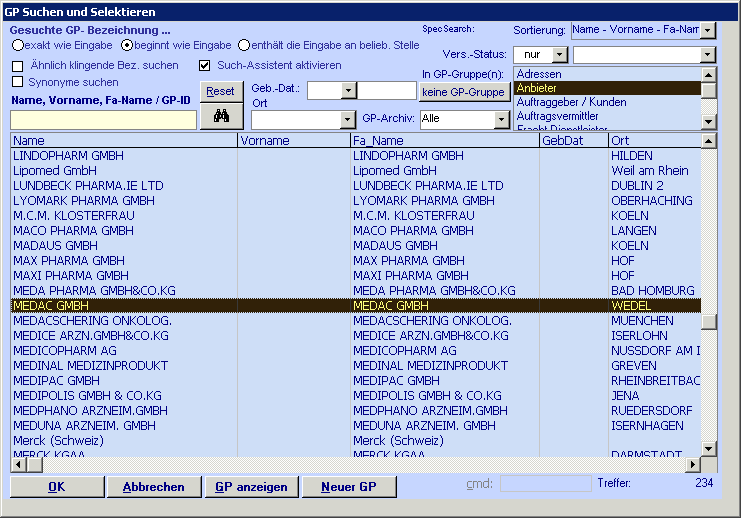Select MACO PHARMA GMBH in Name column

(x=124, y=231)
